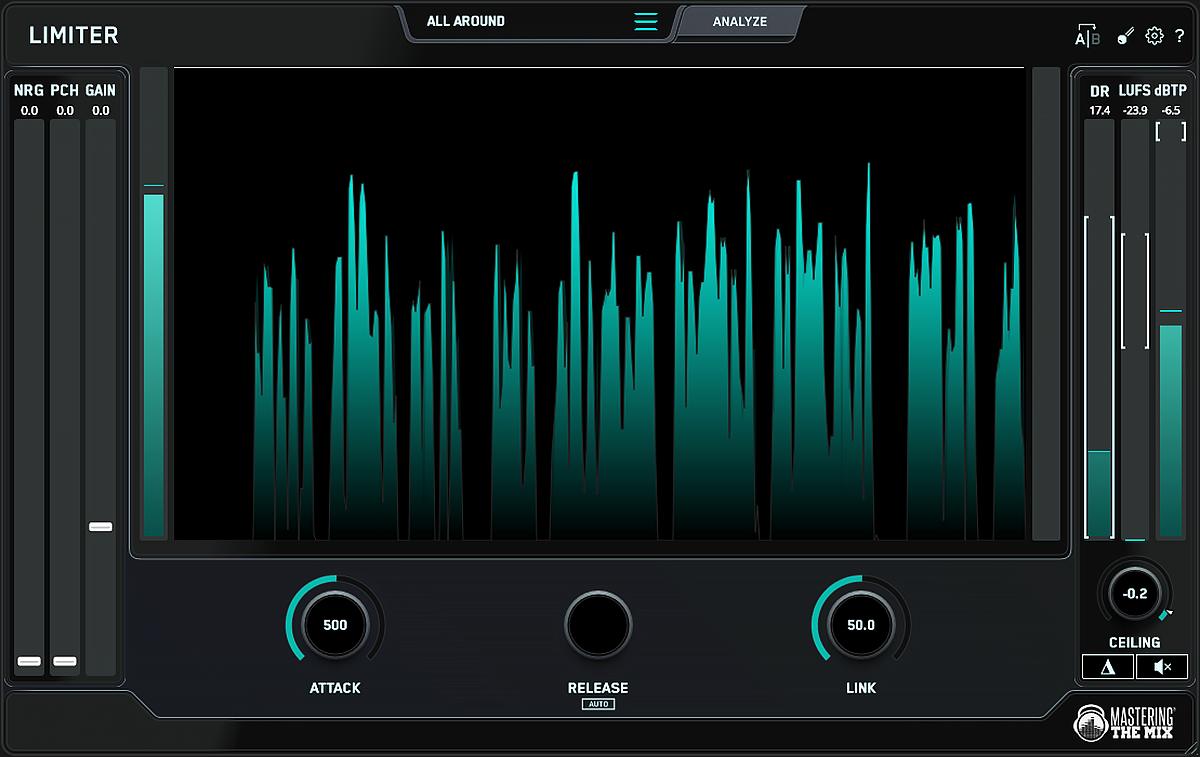
Task: Toggle the speaker mute button under Ceiling
Action: [x=1162, y=667]
